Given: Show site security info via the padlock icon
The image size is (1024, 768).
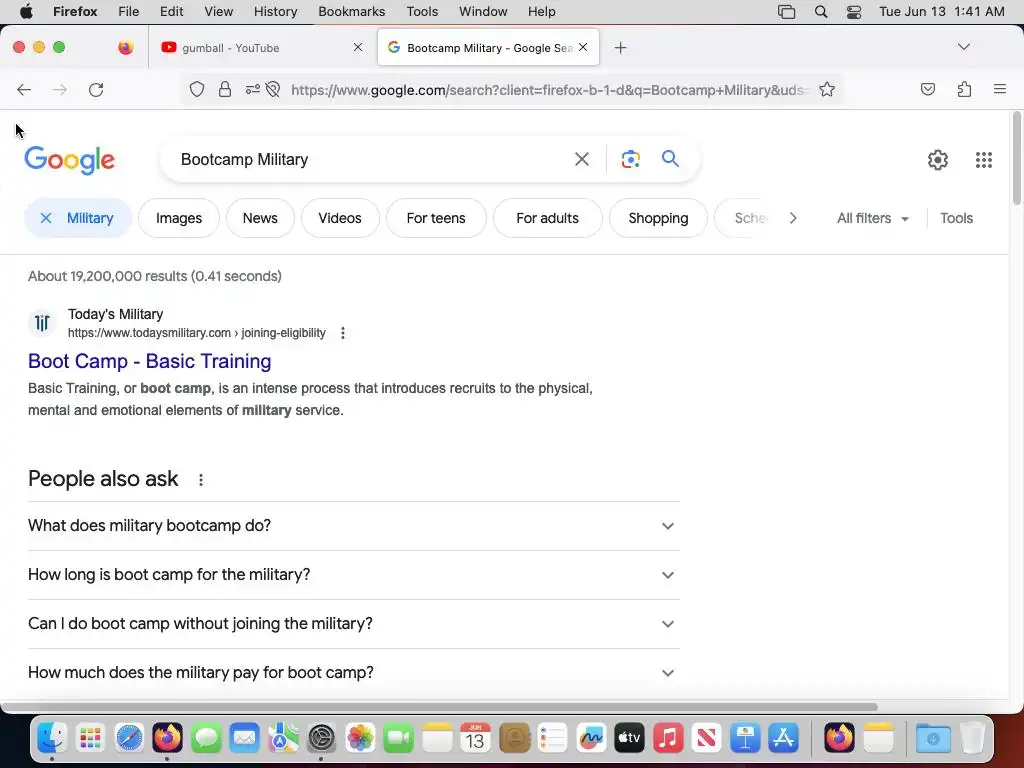Looking at the screenshot, I should 225,89.
